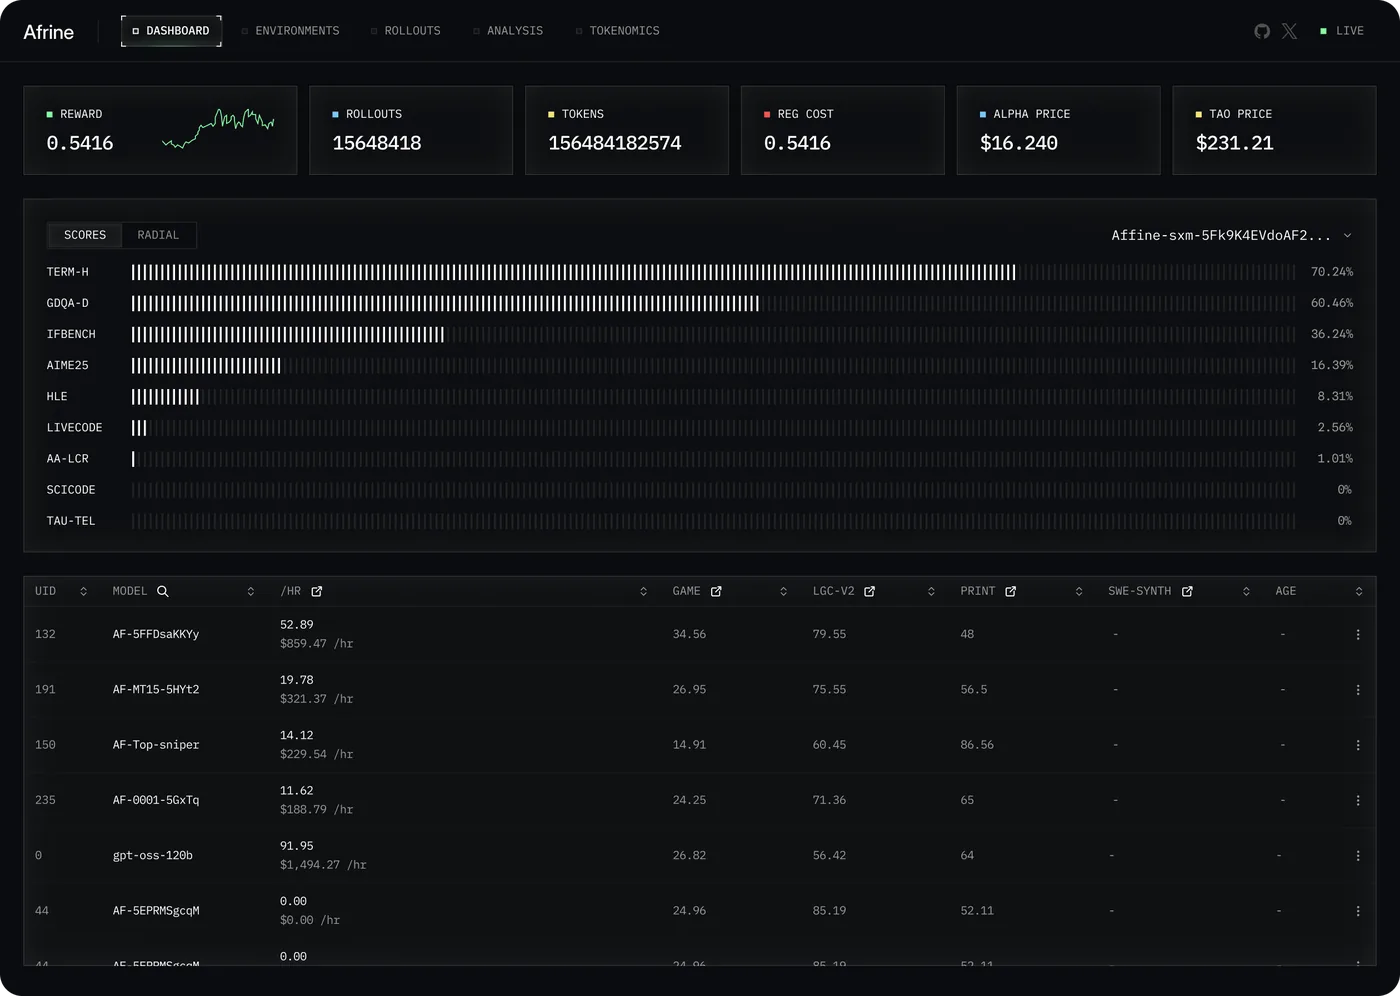
Task: Open the external link icon next to /HR
Action: point(317,592)
